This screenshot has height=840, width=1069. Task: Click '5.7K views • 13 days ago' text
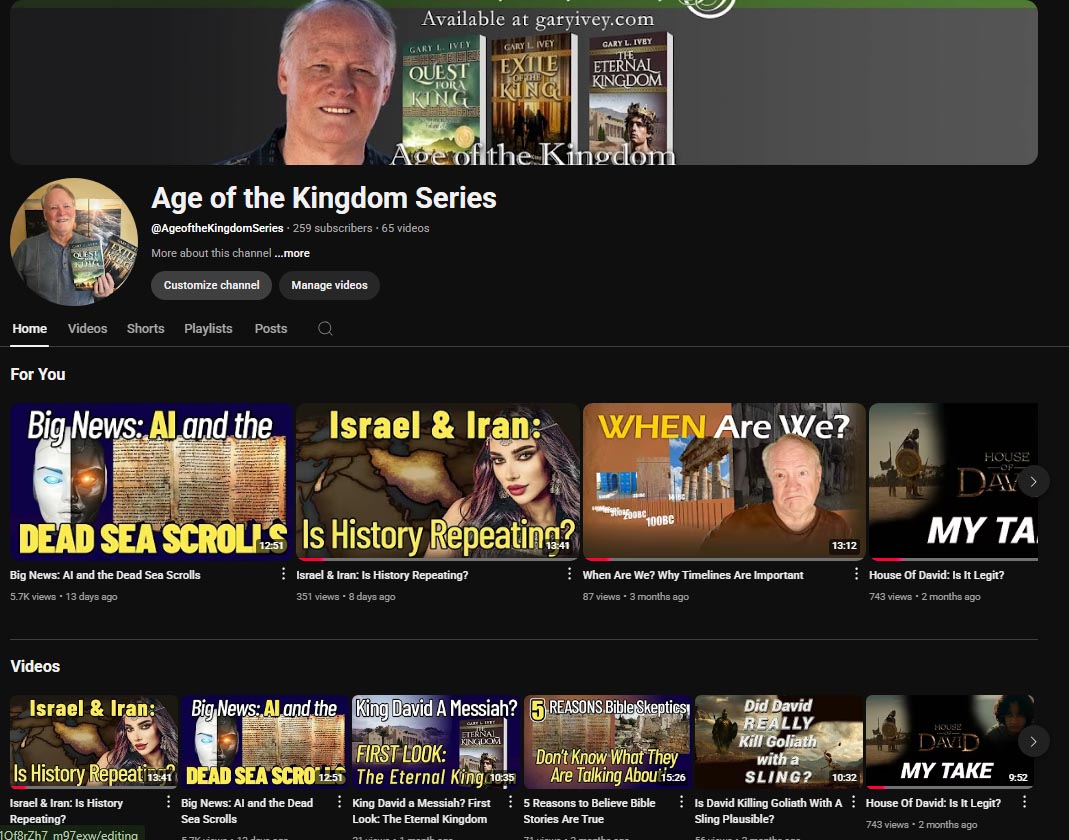click(63, 597)
